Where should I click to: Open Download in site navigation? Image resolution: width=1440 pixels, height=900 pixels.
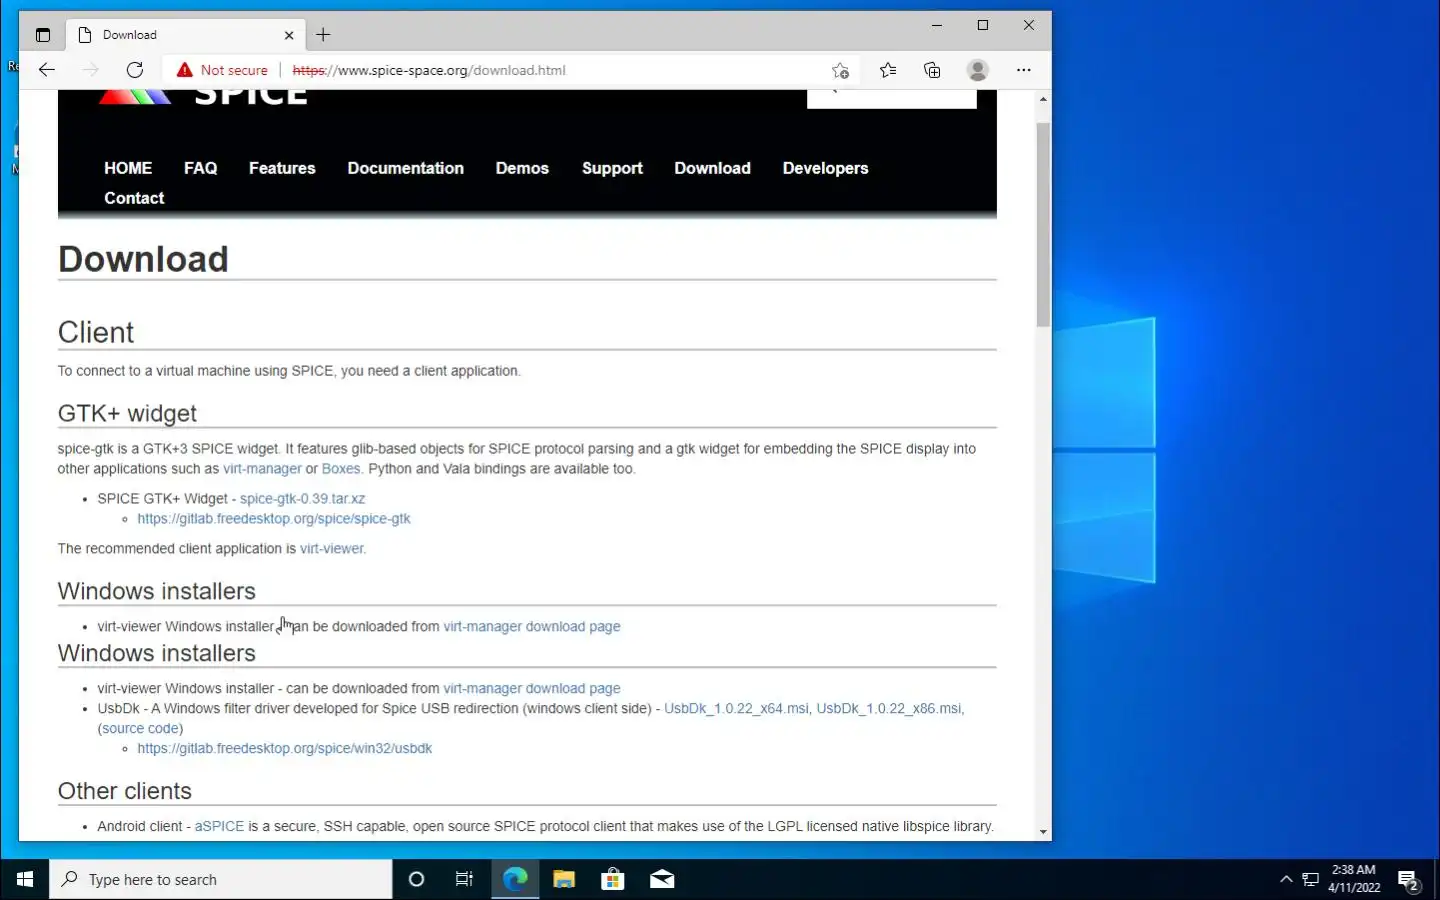coord(712,168)
